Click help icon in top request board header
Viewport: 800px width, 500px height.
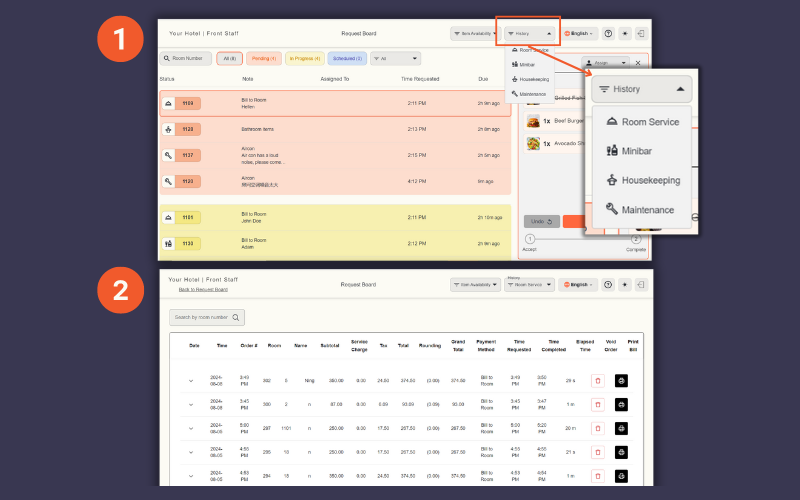point(609,33)
